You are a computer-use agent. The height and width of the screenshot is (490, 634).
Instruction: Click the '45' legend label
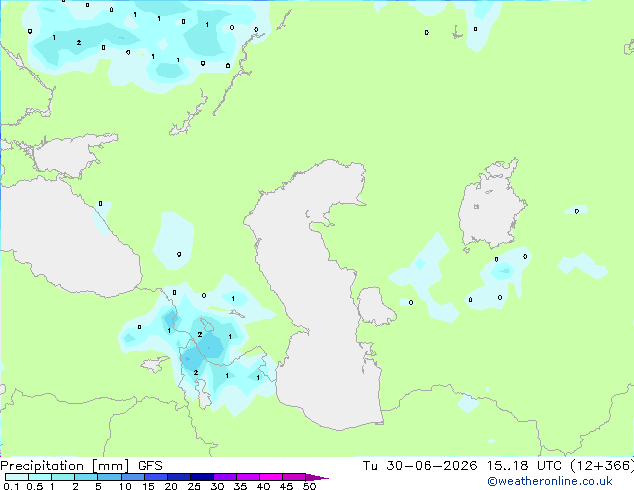tap(286, 486)
